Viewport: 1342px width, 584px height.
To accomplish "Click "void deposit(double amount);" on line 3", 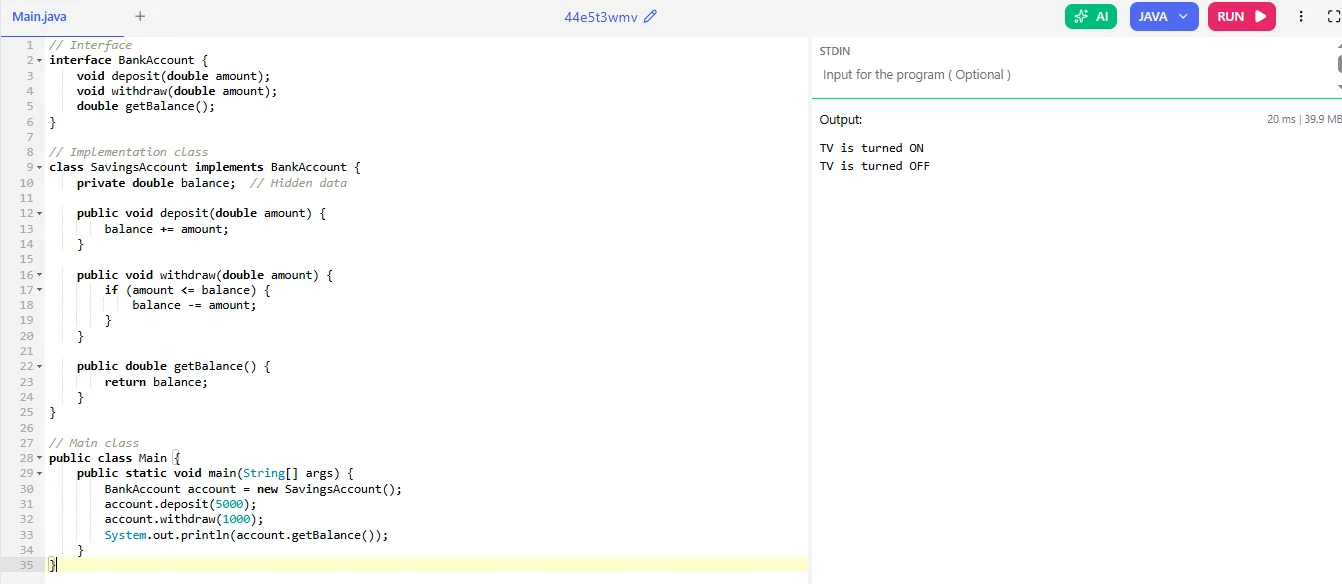I will click(174, 76).
